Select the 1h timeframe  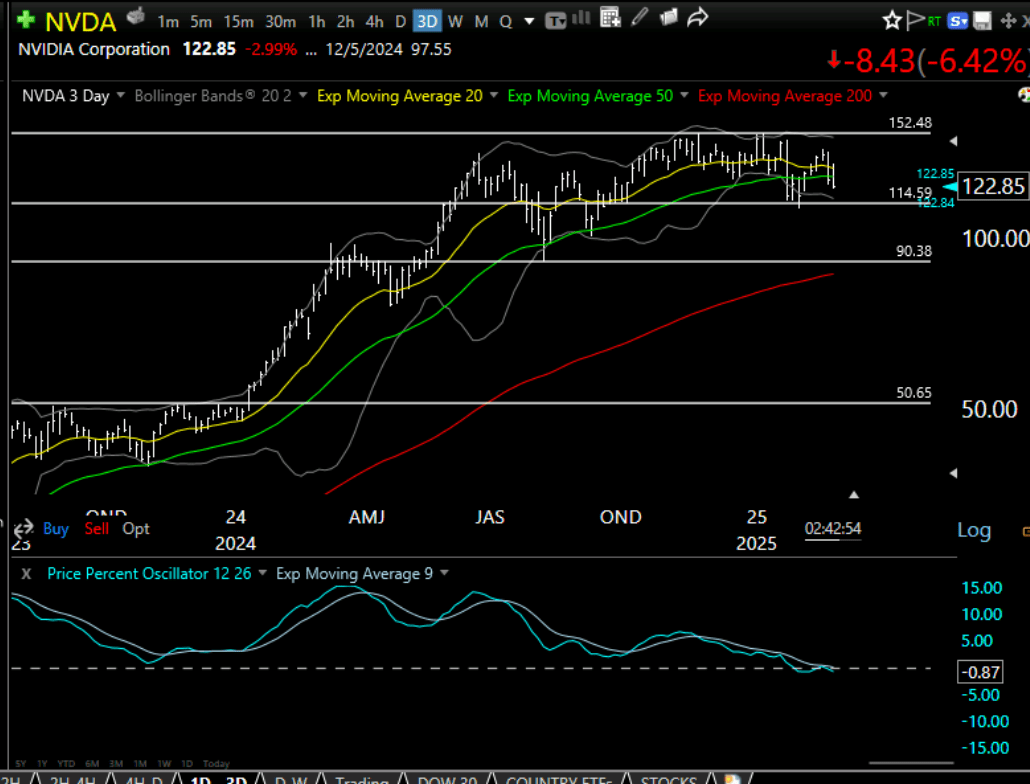click(x=317, y=19)
